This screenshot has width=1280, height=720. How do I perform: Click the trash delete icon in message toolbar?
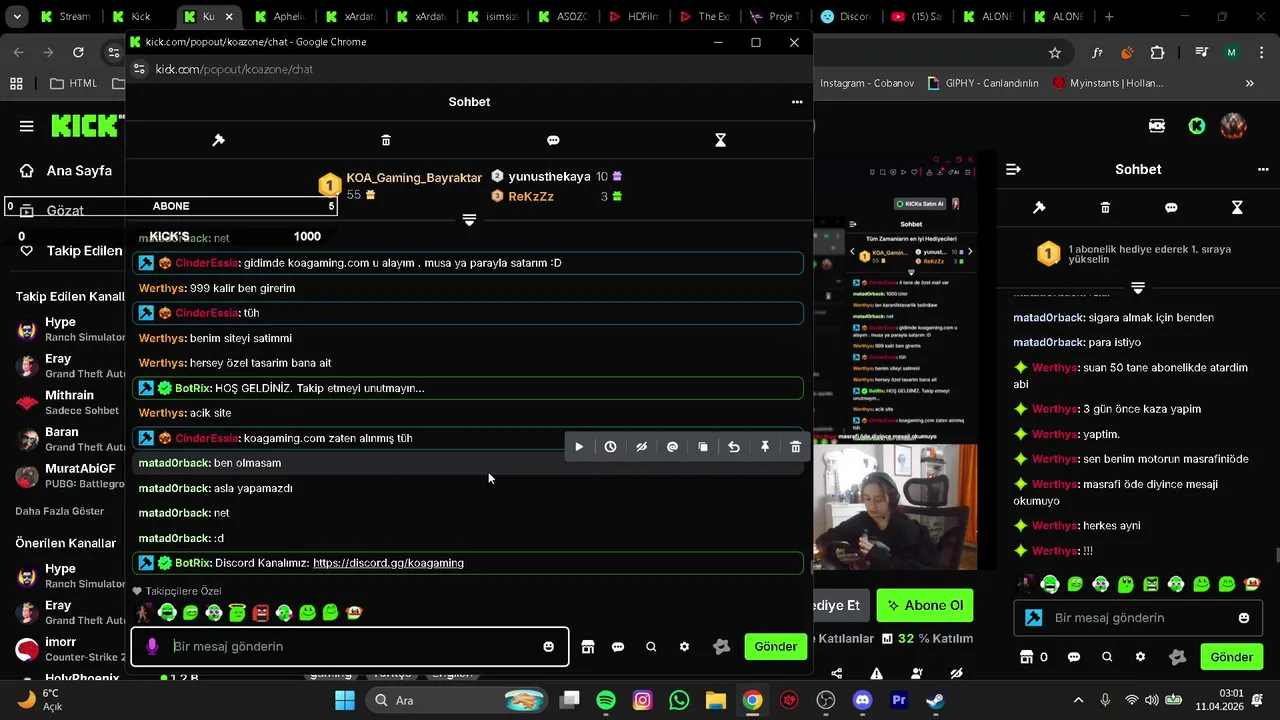click(796, 447)
